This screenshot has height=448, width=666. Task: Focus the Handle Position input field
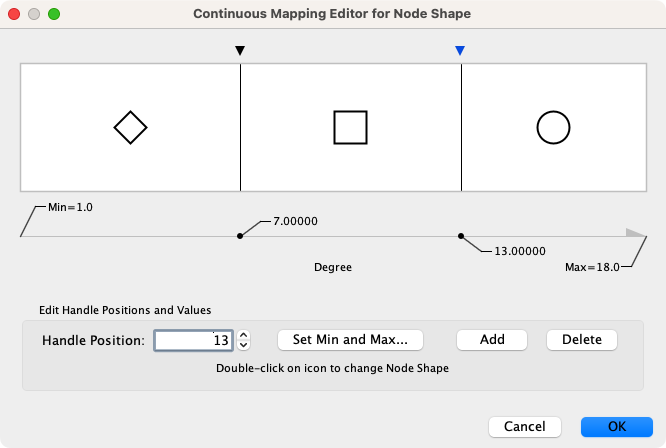pyautogui.click(x=193, y=340)
